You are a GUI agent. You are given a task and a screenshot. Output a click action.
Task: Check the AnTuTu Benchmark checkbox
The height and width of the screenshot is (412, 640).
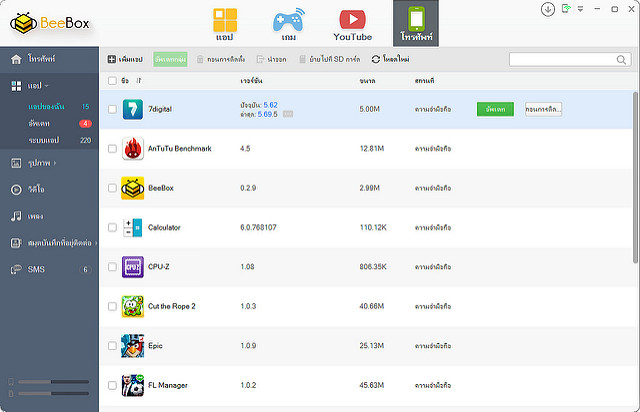click(112, 149)
